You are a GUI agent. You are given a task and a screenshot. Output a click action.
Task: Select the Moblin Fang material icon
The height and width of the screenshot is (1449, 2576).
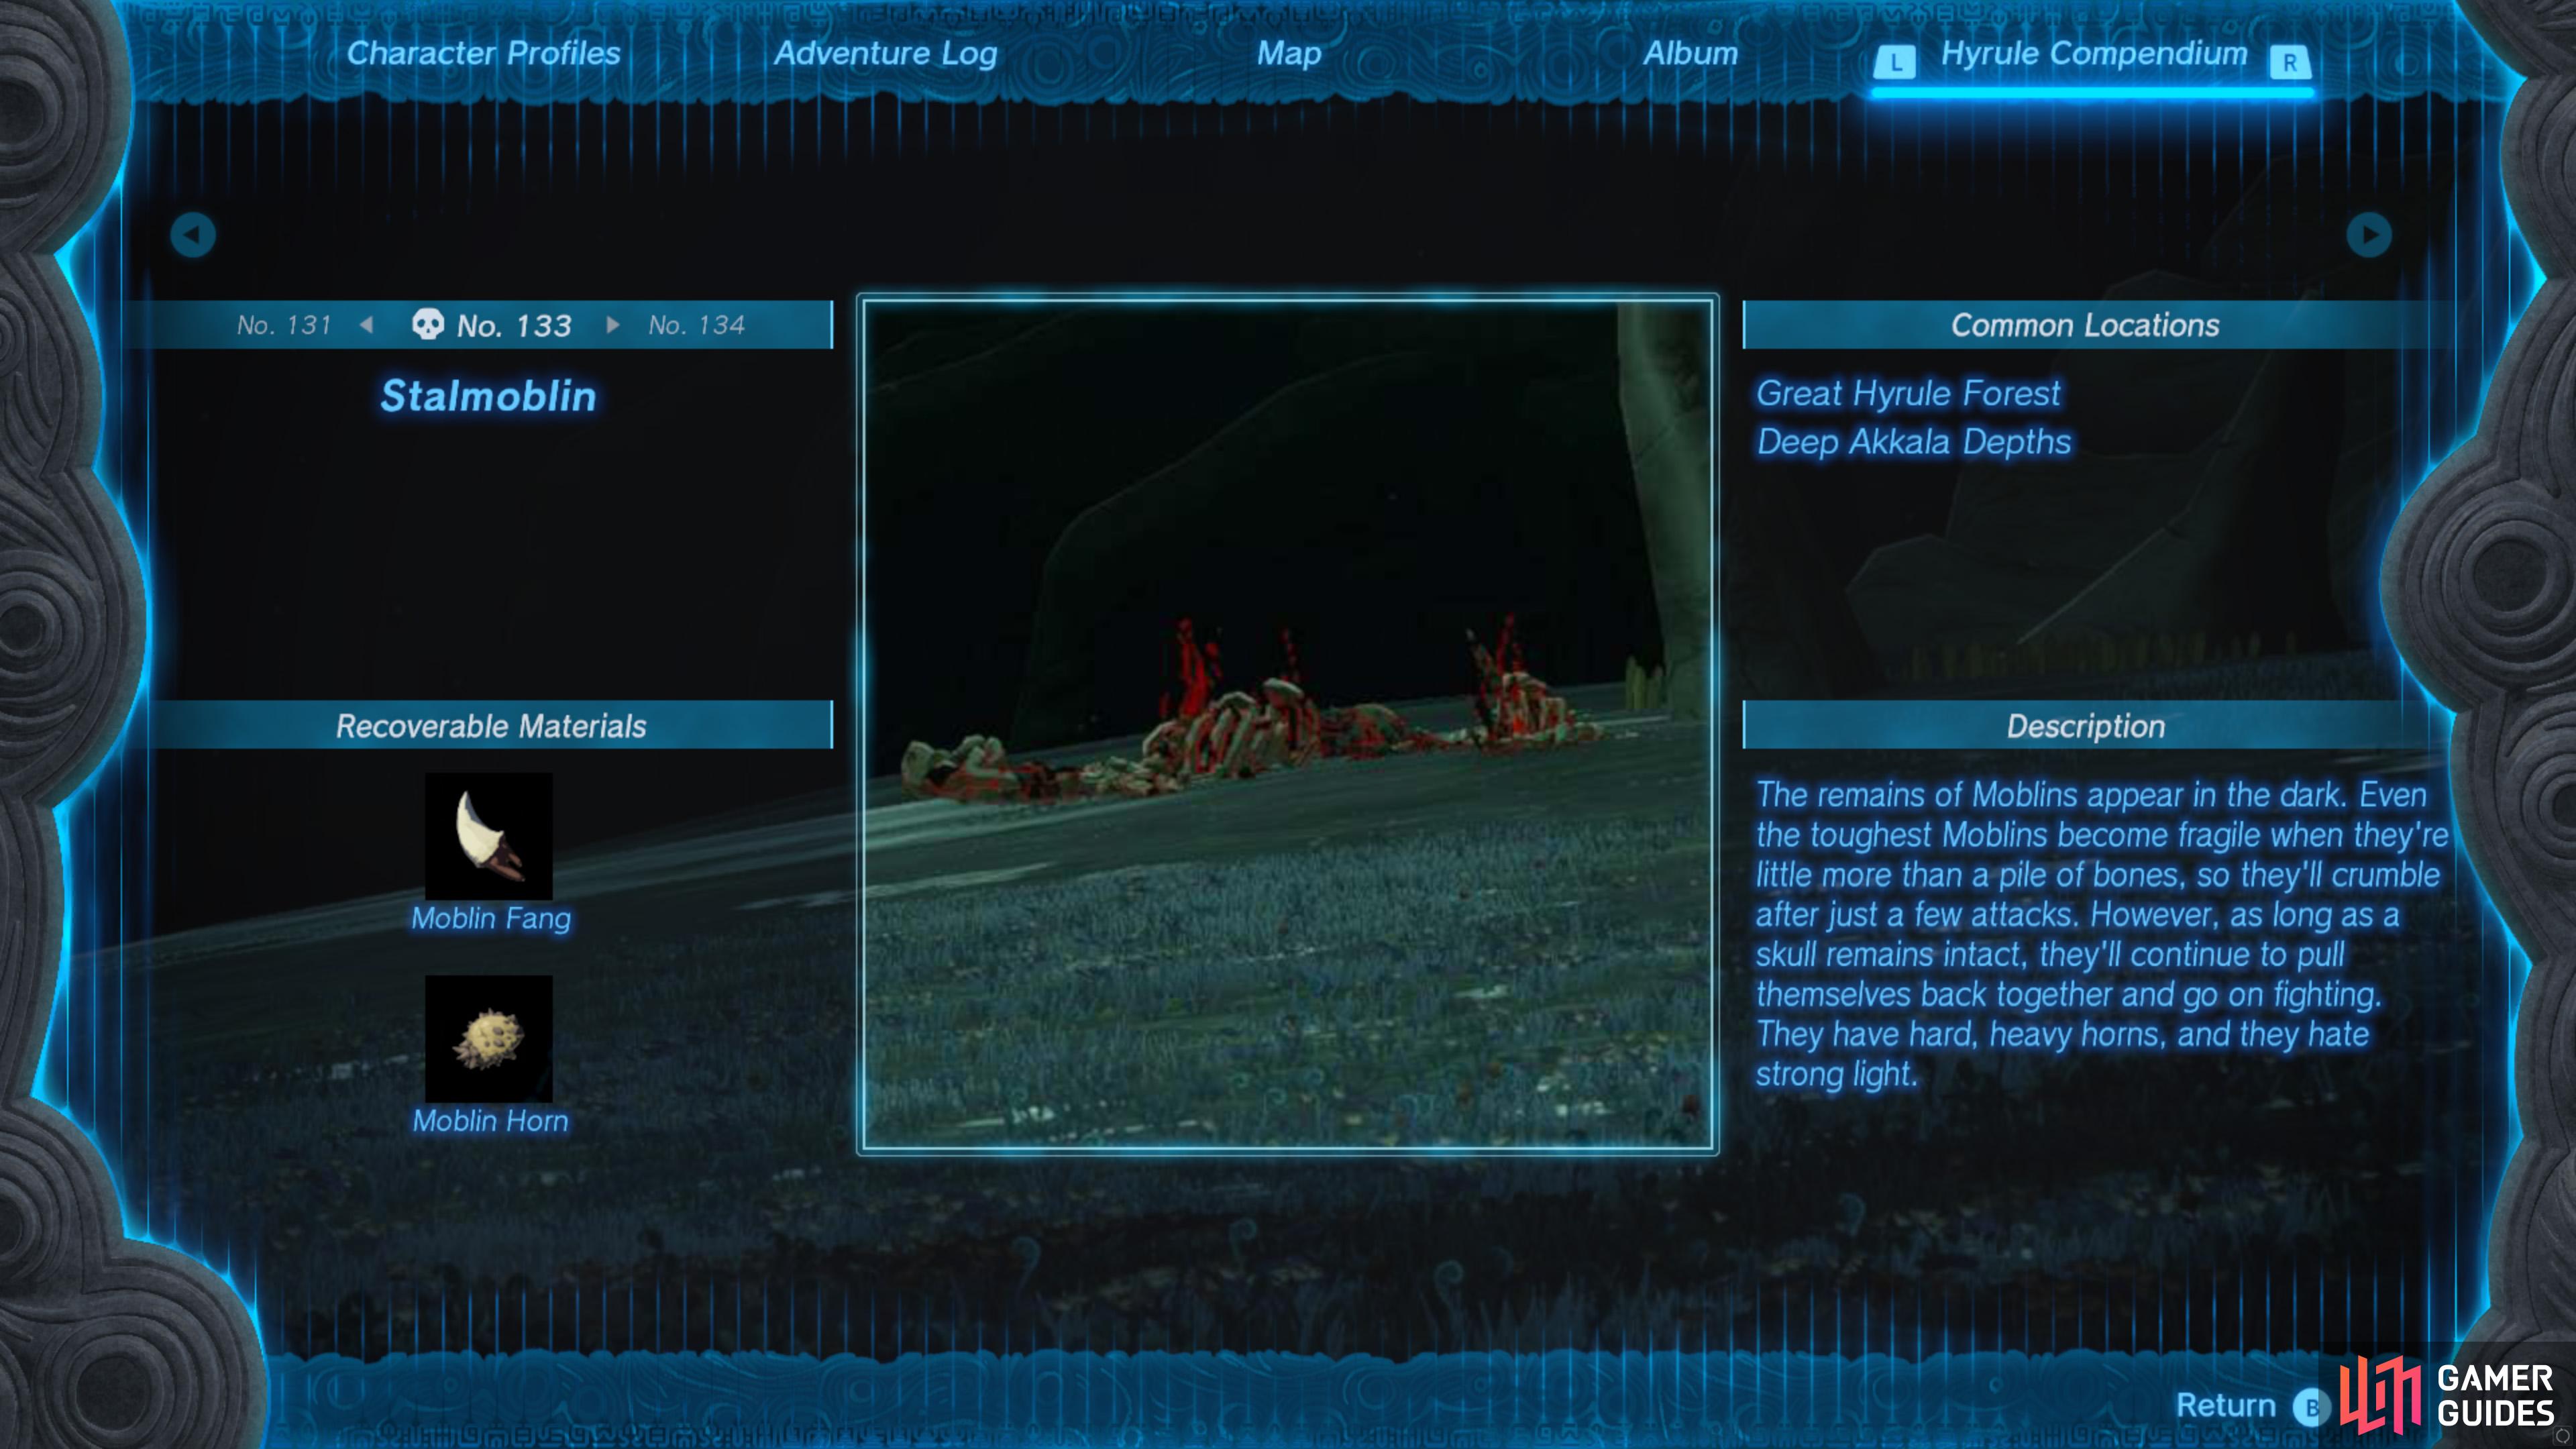point(489,836)
